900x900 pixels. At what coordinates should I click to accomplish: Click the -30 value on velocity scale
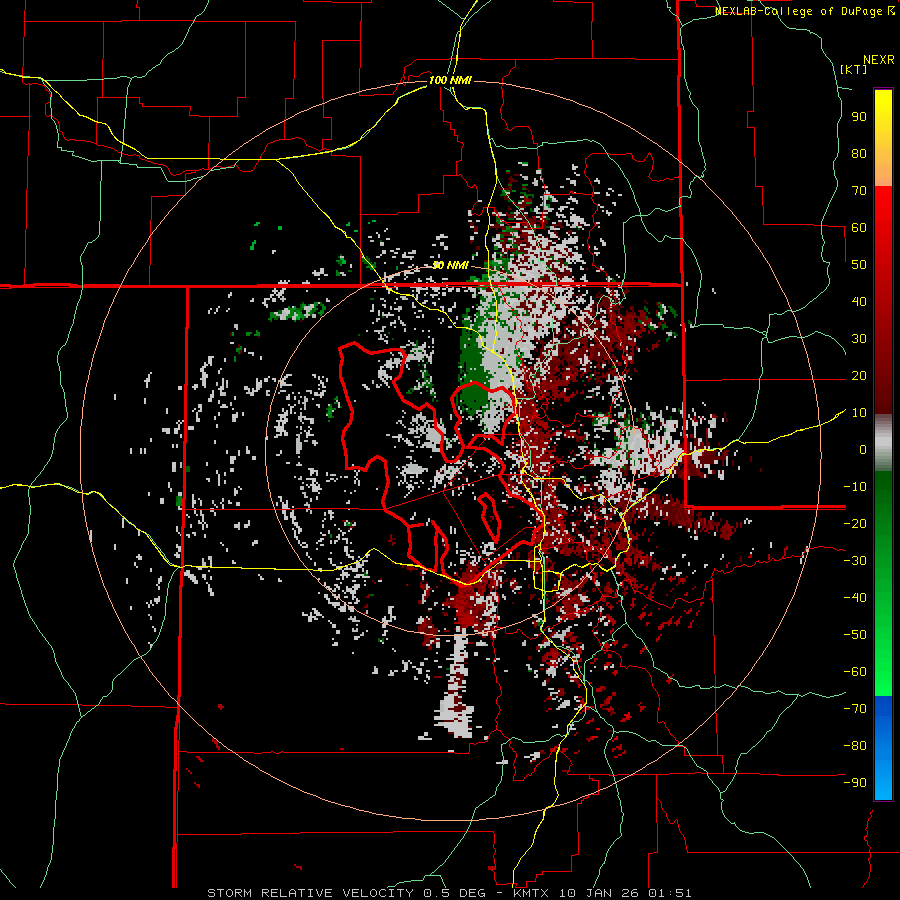[x=855, y=561]
